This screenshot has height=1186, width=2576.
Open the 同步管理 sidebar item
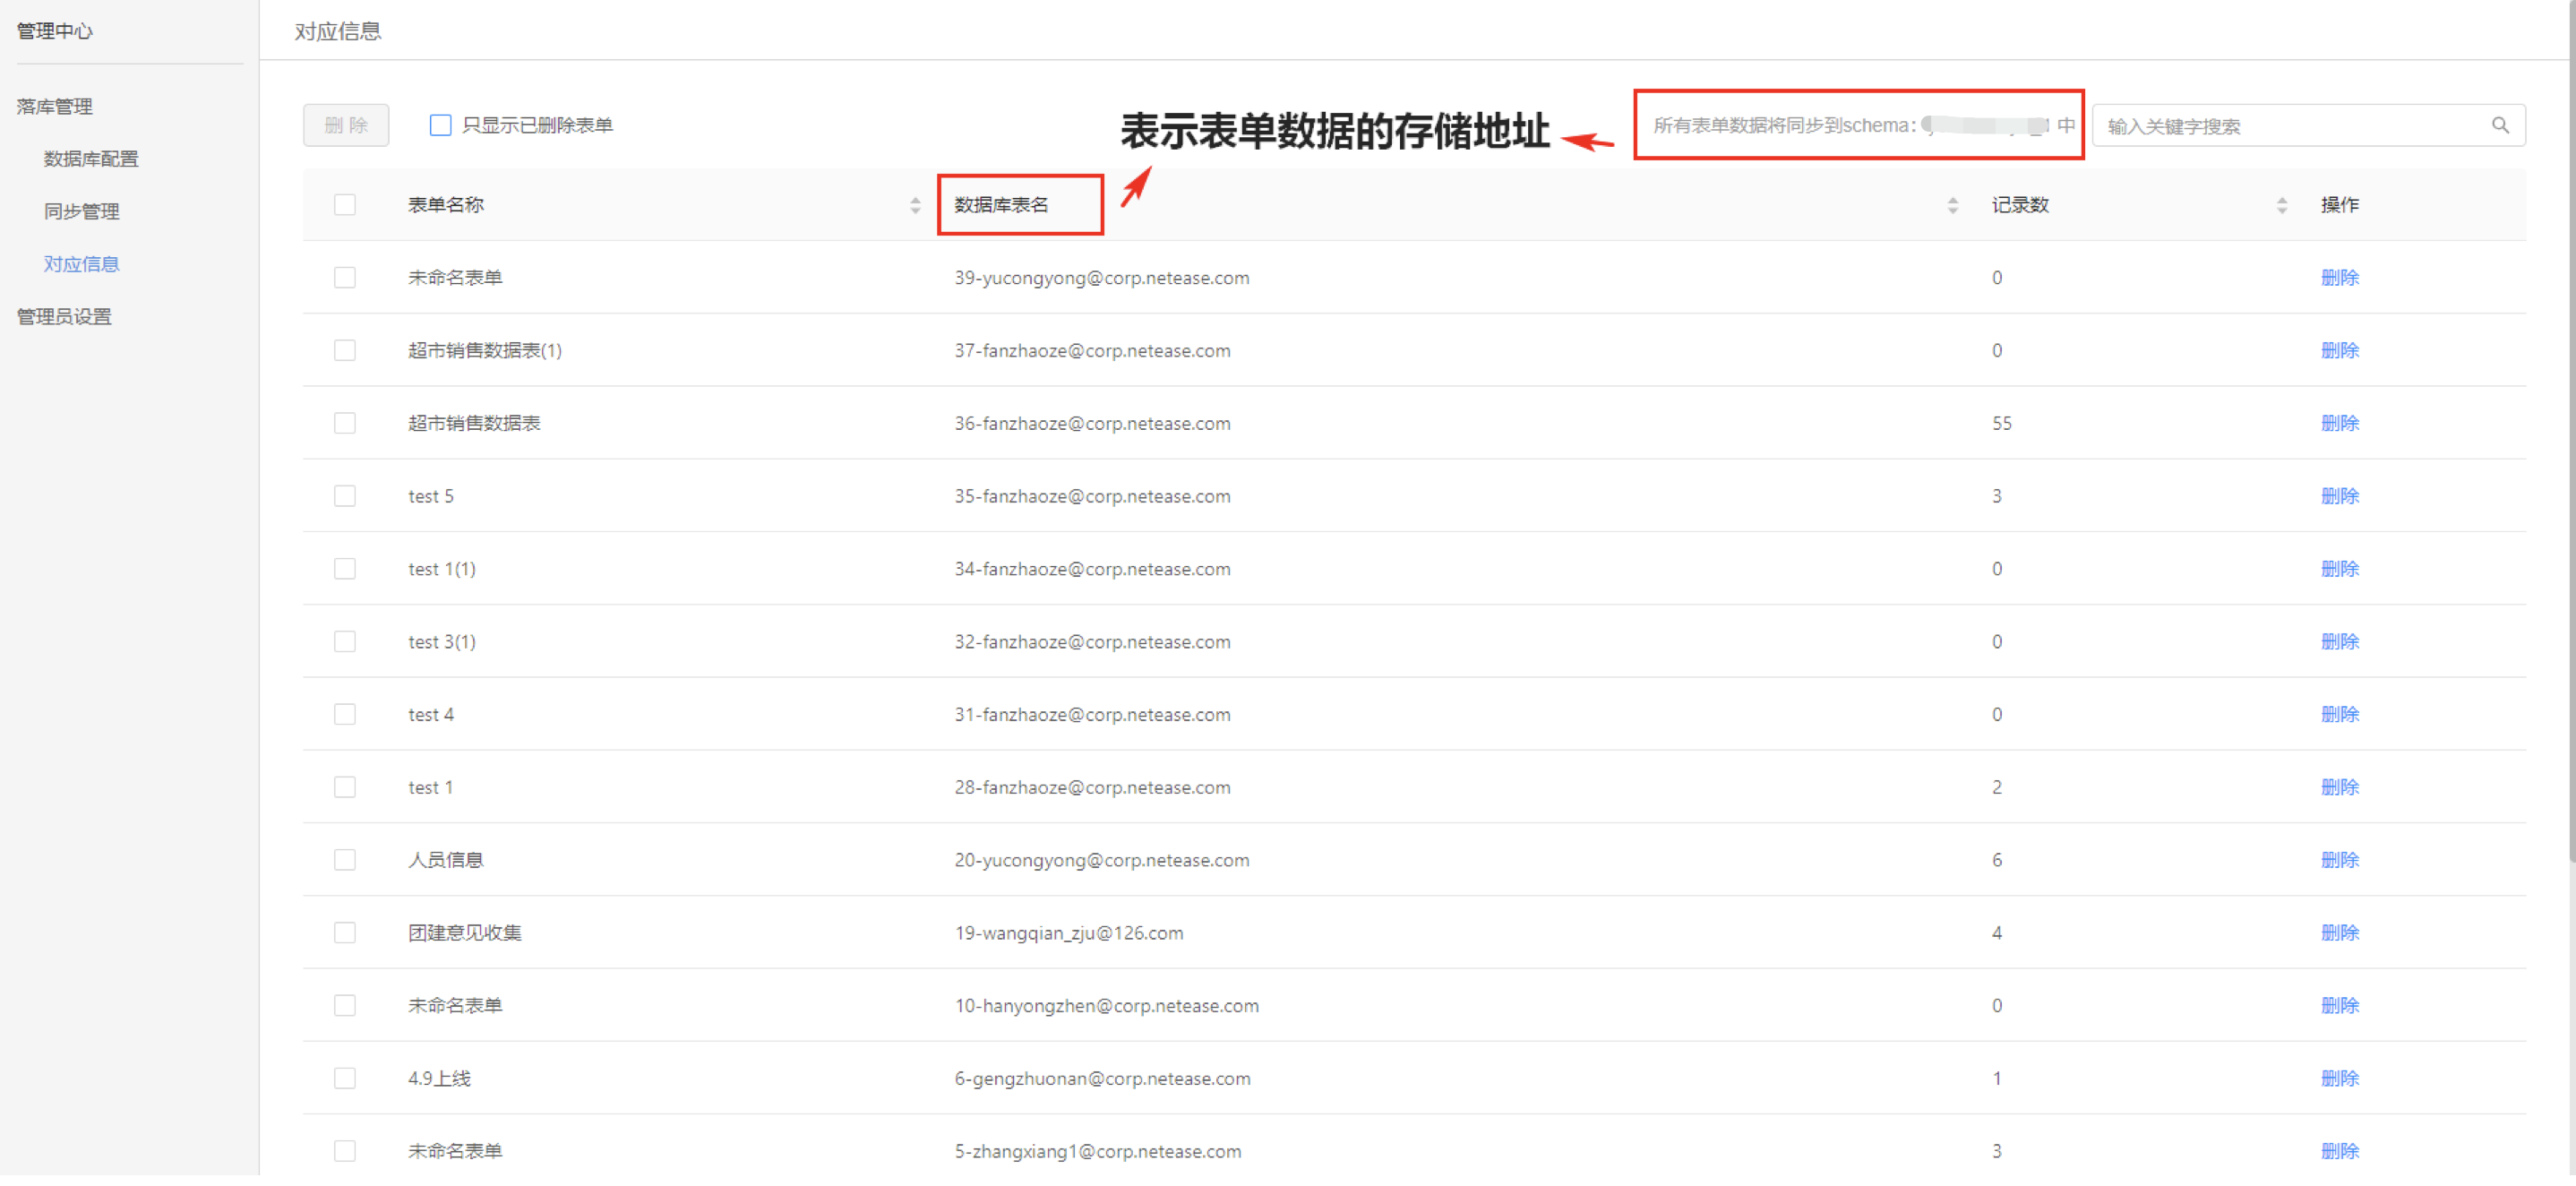point(82,211)
